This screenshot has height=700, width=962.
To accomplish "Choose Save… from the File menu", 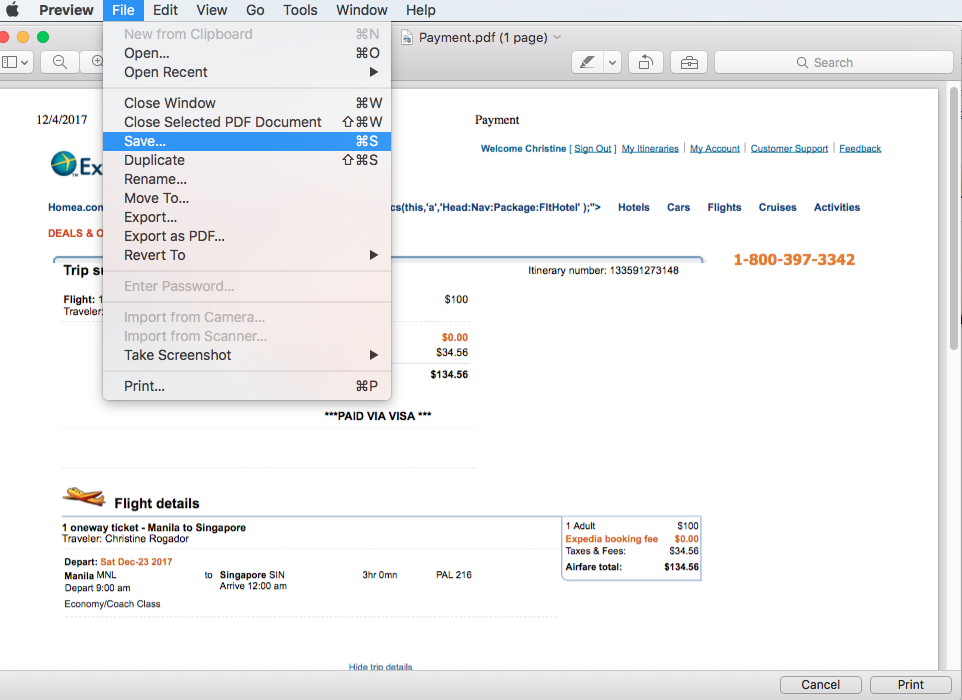I will point(247,141).
